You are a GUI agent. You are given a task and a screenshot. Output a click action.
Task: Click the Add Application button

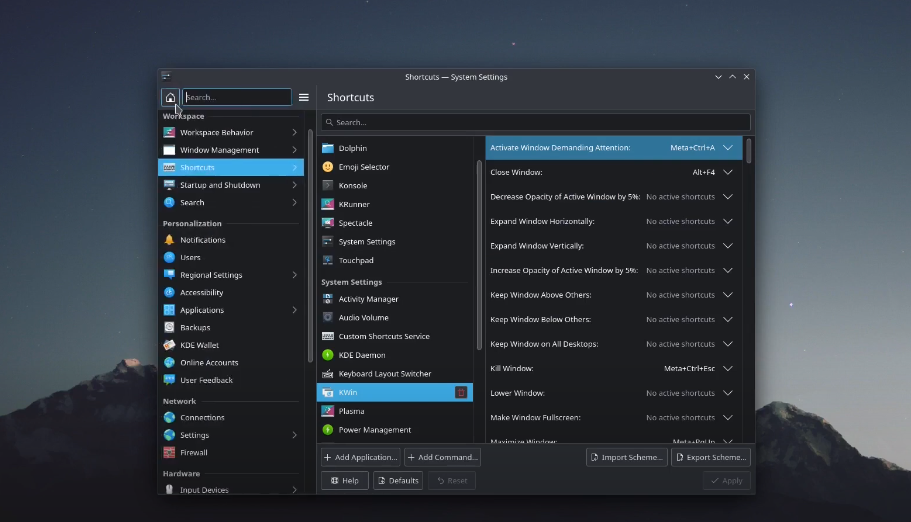[x=360, y=457]
